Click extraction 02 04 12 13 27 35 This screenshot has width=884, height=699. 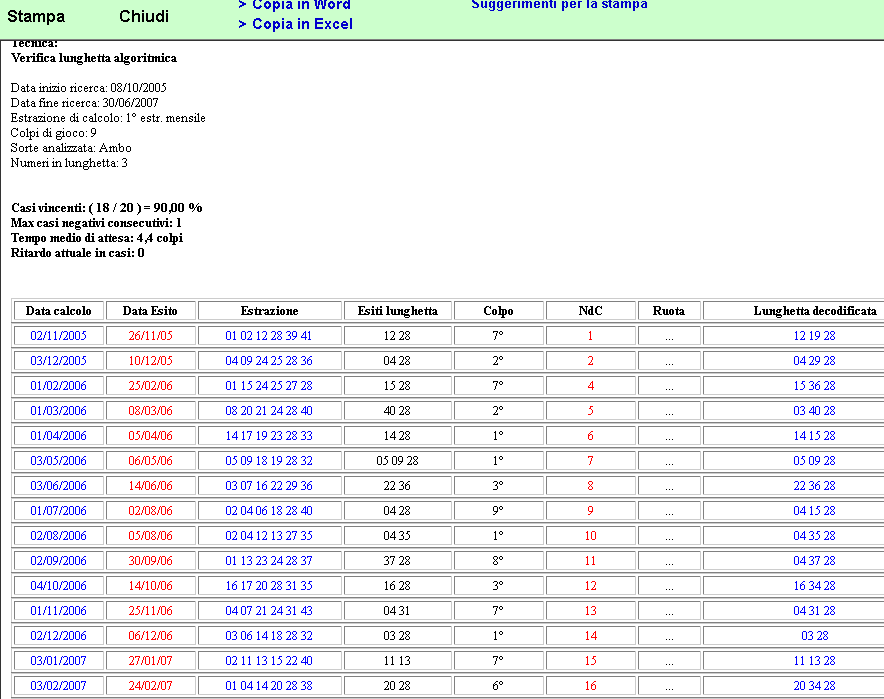tap(269, 536)
